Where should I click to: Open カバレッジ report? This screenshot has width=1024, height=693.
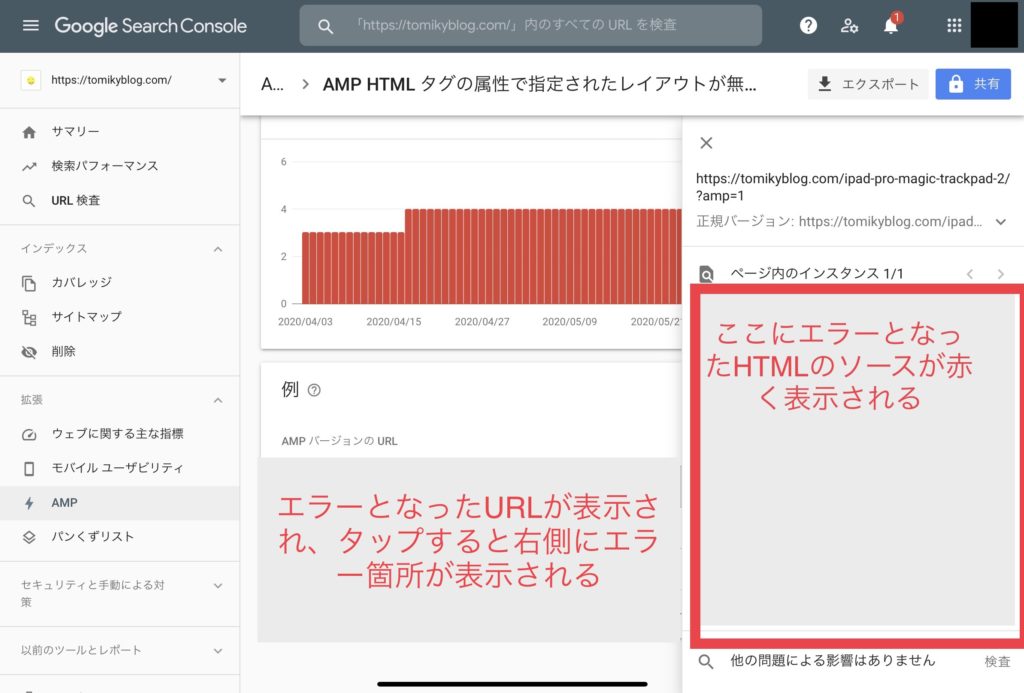click(120, 283)
